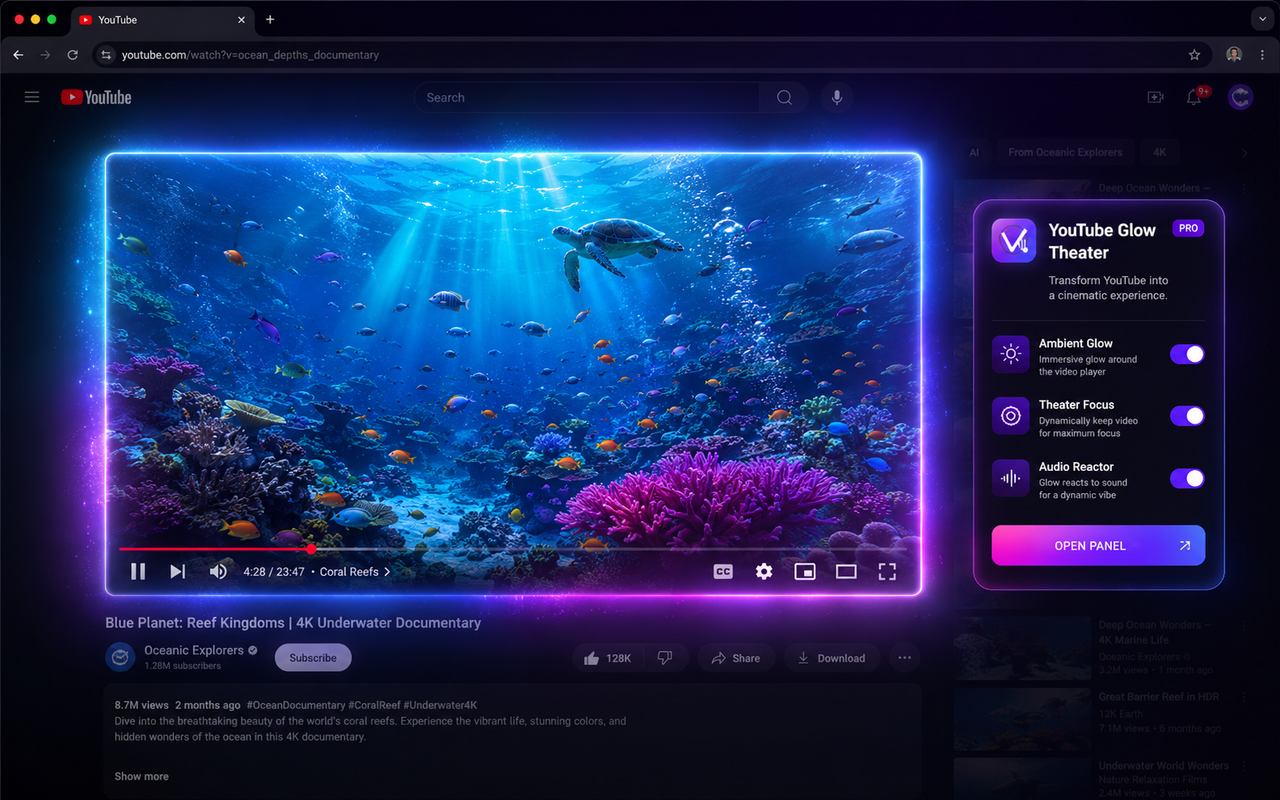Image resolution: width=1280 pixels, height=800 pixels.
Task: Go back in browser
Action: (18, 55)
